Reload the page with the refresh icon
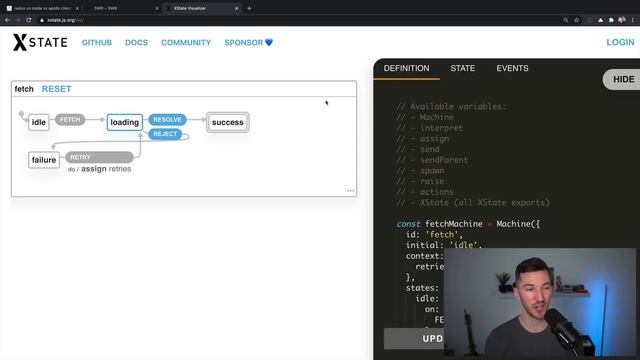640x360 pixels. pos(29,20)
